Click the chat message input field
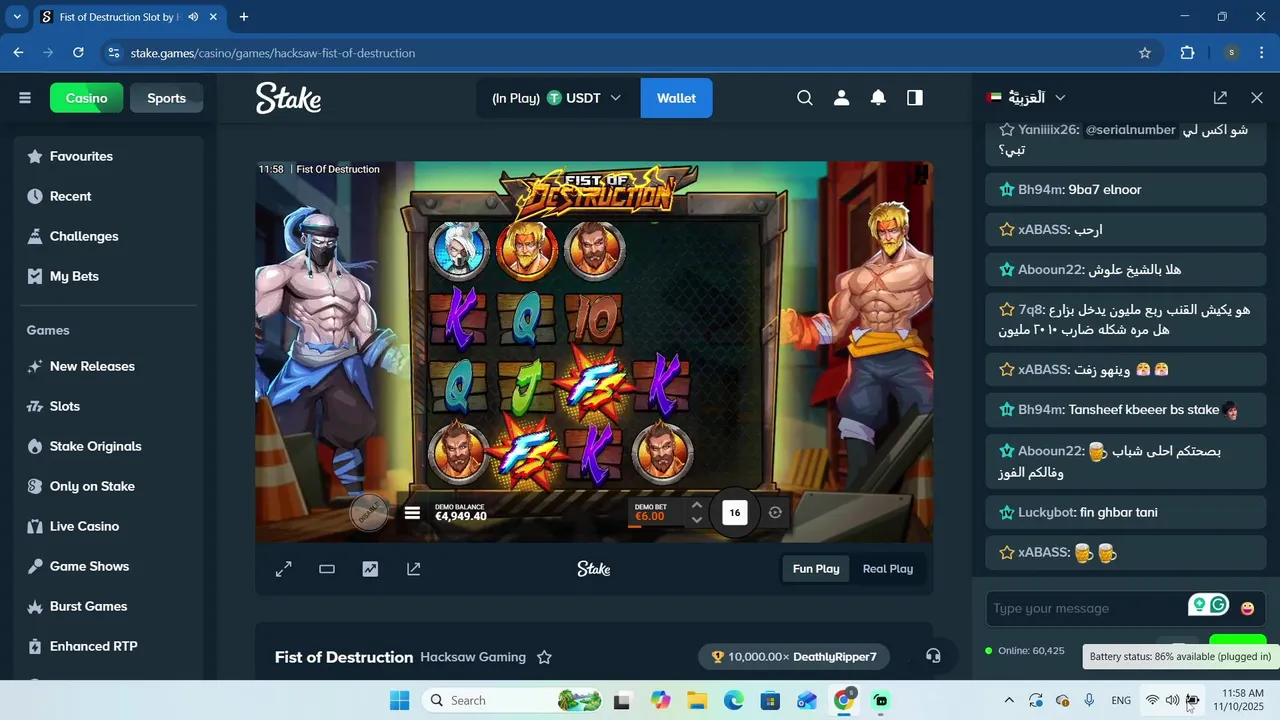Image resolution: width=1280 pixels, height=720 pixels. point(1085,608)
